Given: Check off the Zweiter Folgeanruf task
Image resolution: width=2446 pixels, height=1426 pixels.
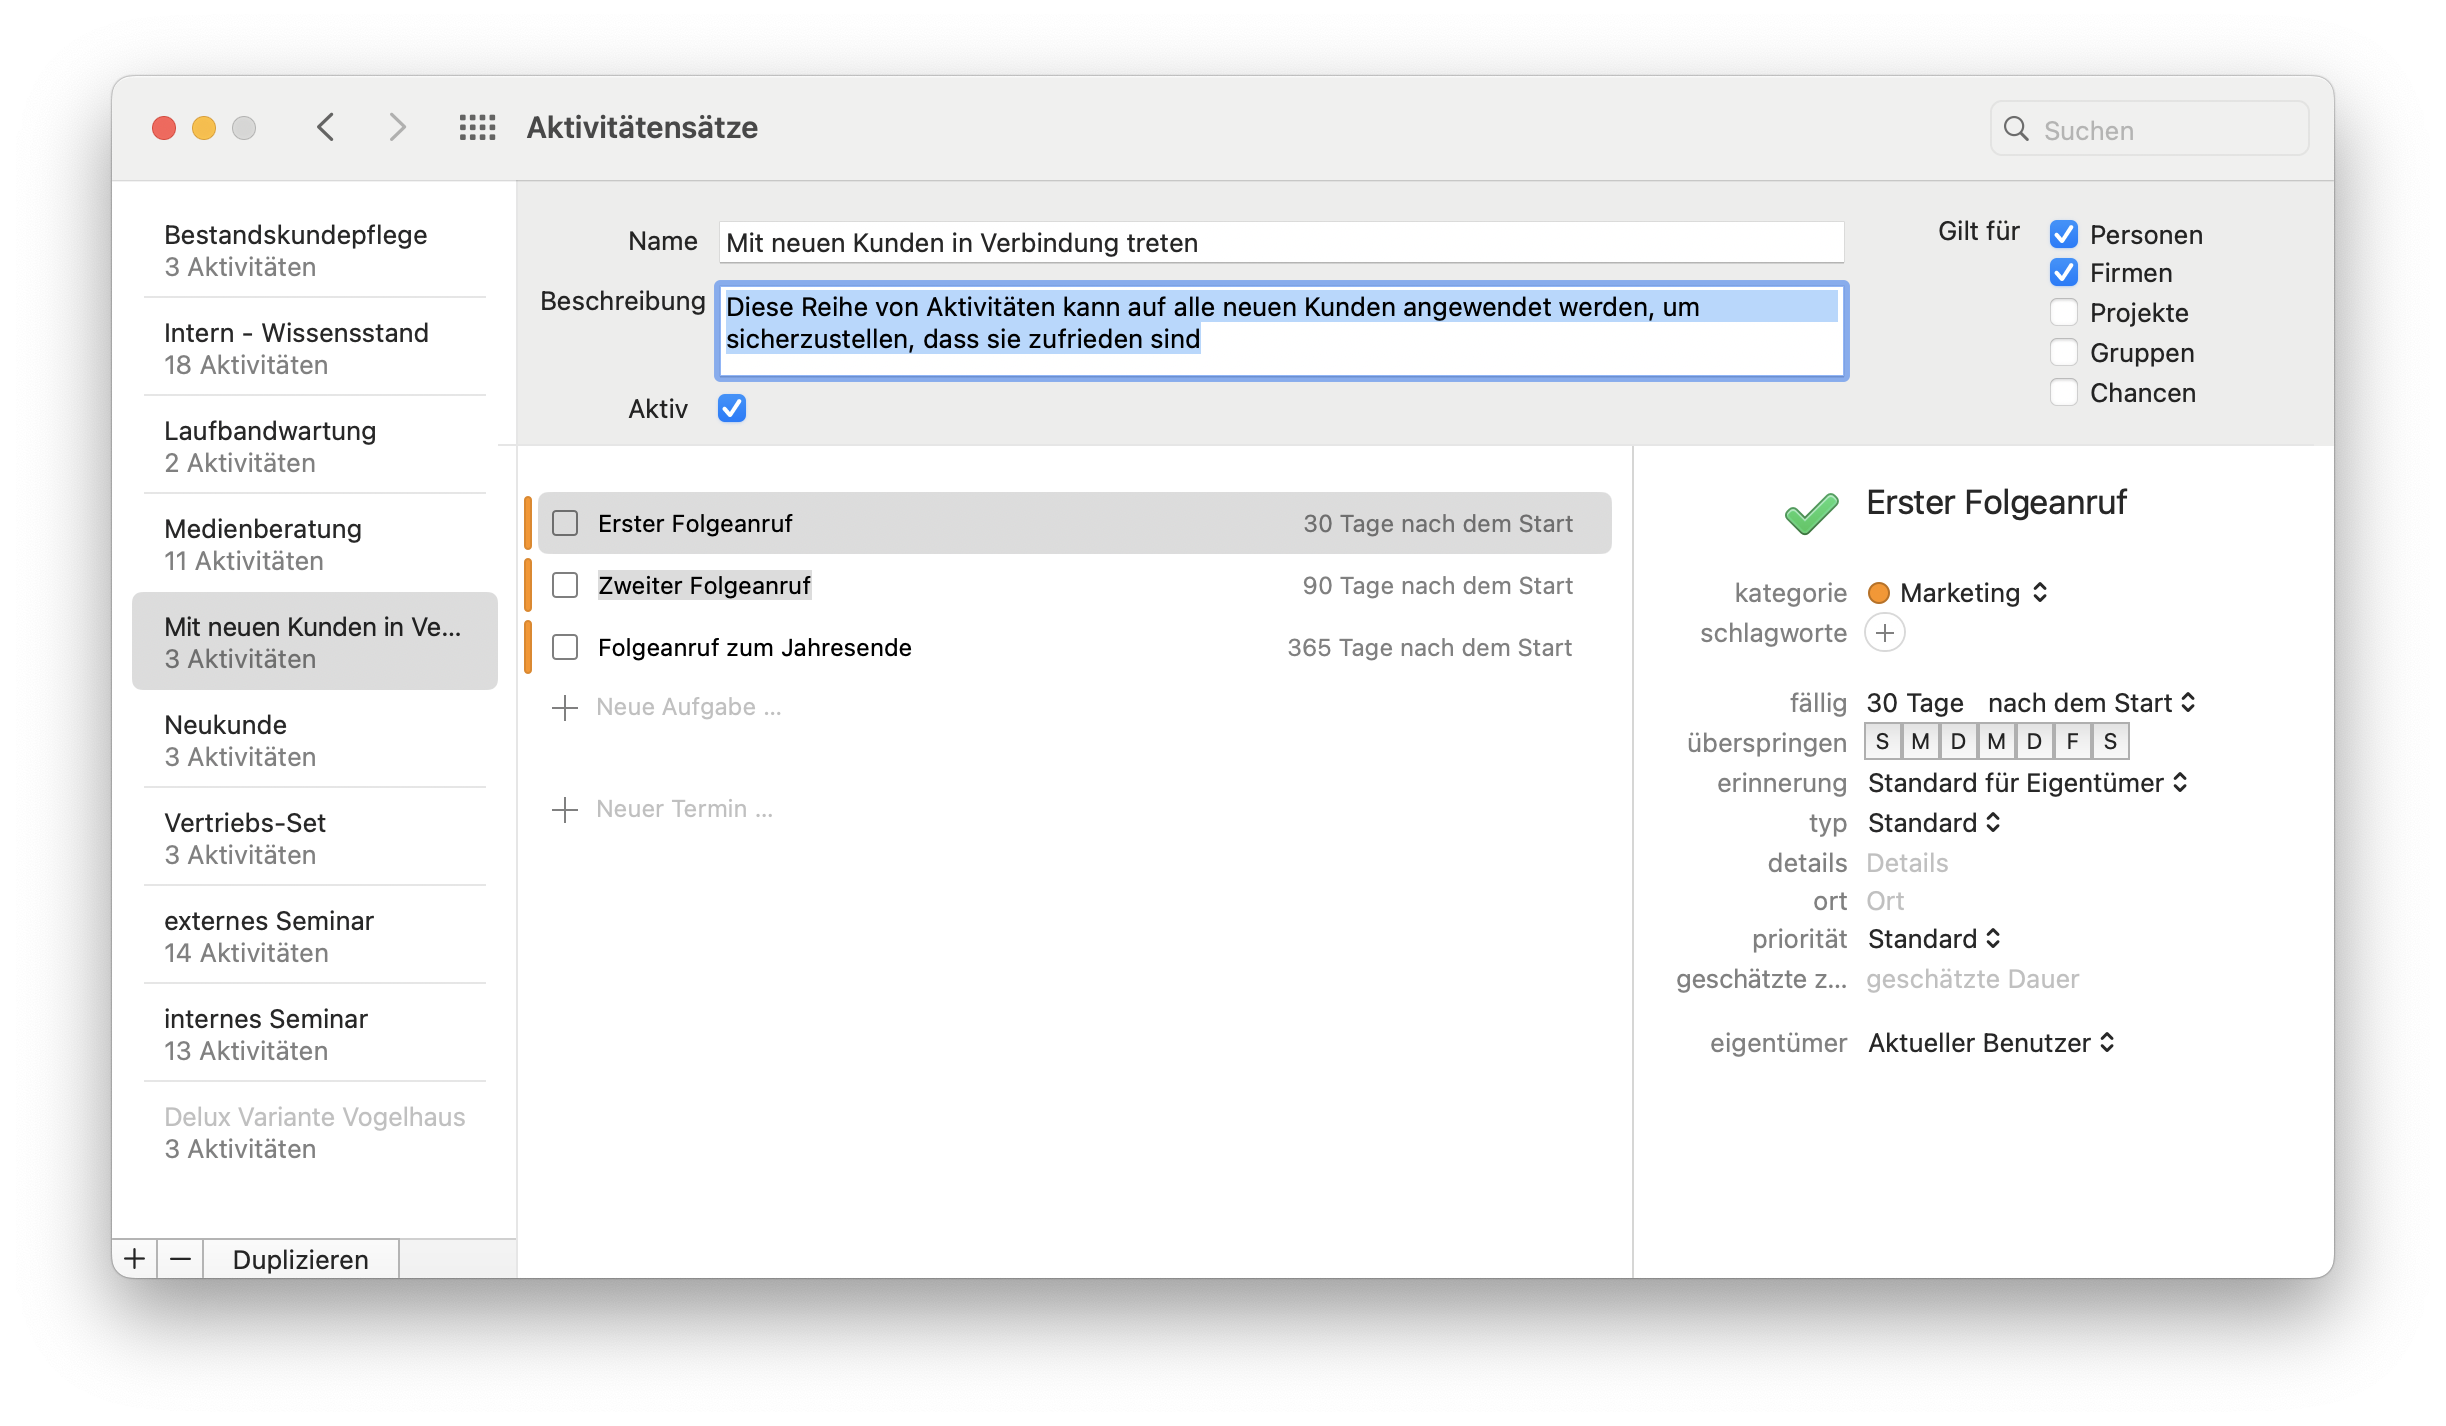Looking at the screenshot, I should pyautogui.click(x=565, y=585).
